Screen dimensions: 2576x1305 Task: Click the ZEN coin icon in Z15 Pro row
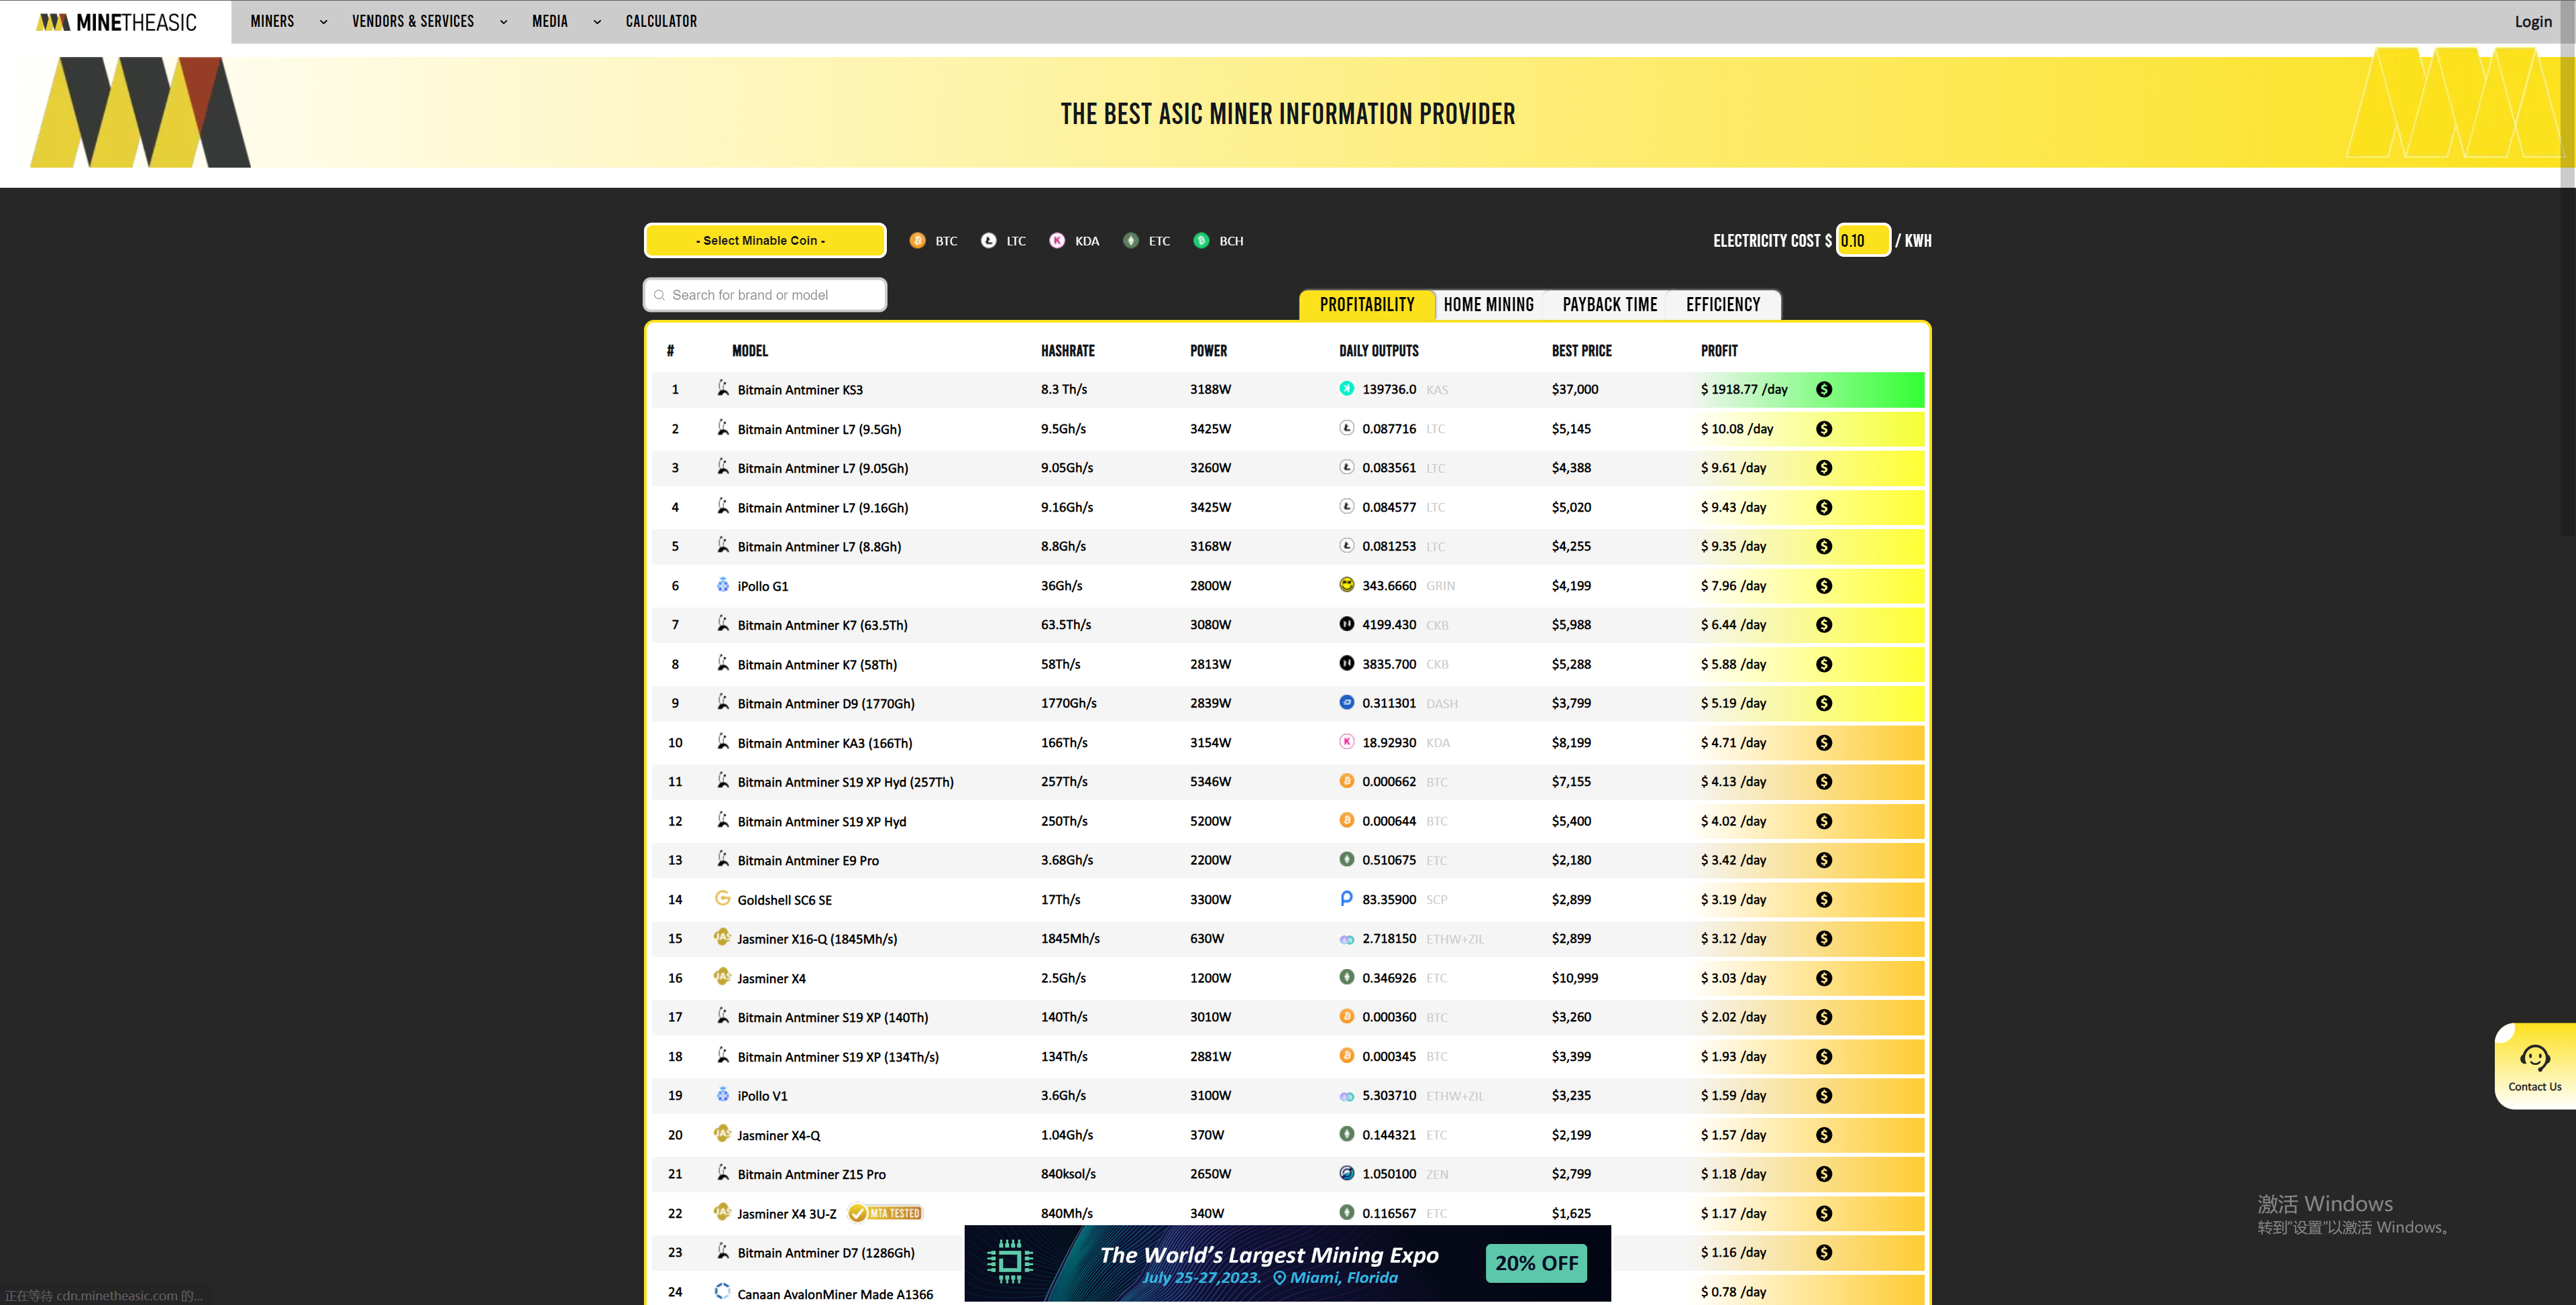click(x=1347, y=1173)
